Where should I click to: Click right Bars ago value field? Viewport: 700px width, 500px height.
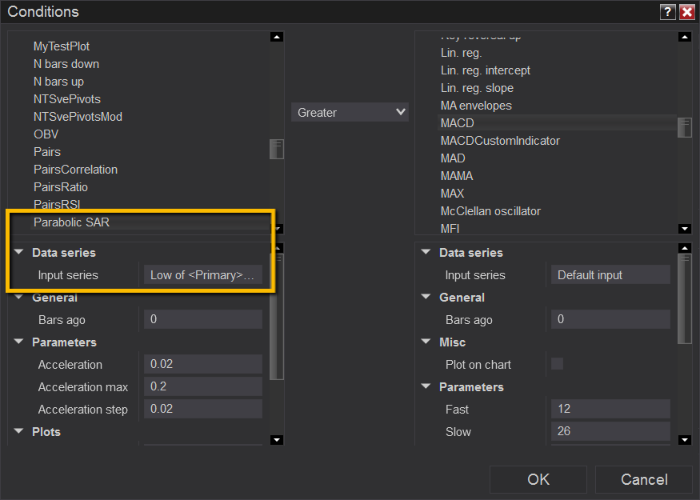(610, 319)
